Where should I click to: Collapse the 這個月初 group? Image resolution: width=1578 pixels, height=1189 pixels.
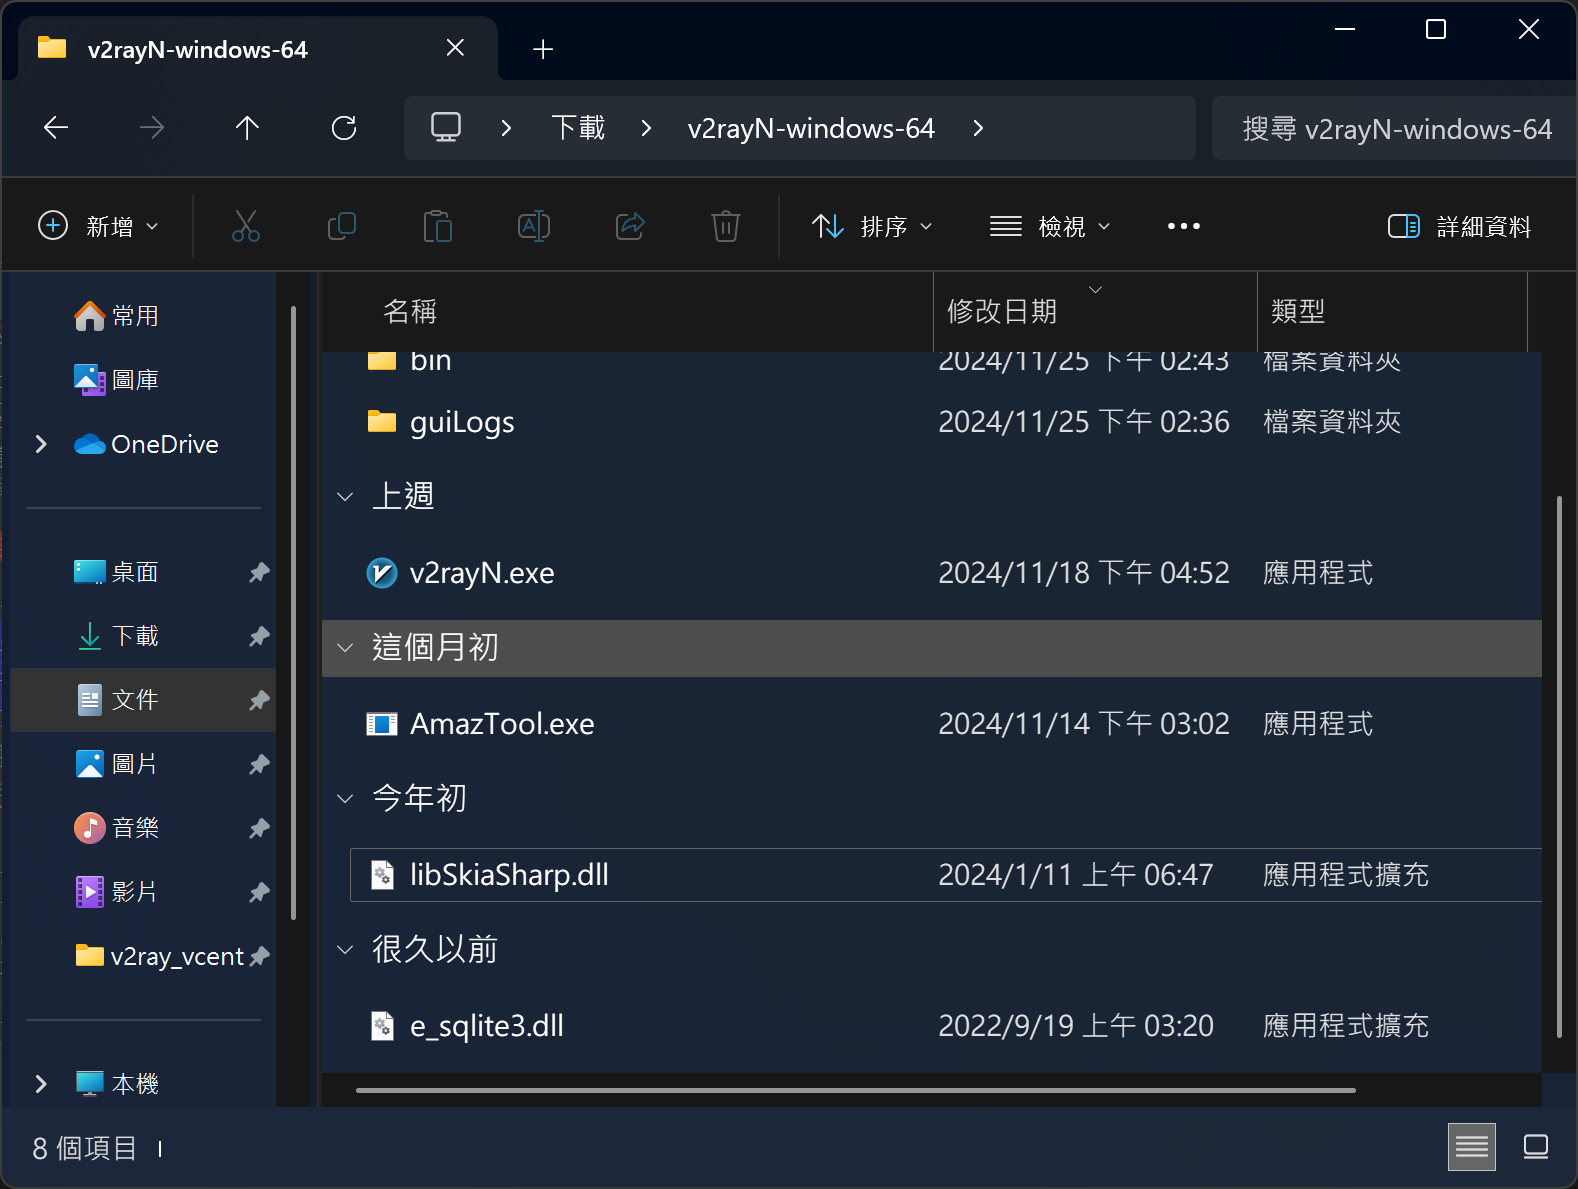[x=345, y=648]
